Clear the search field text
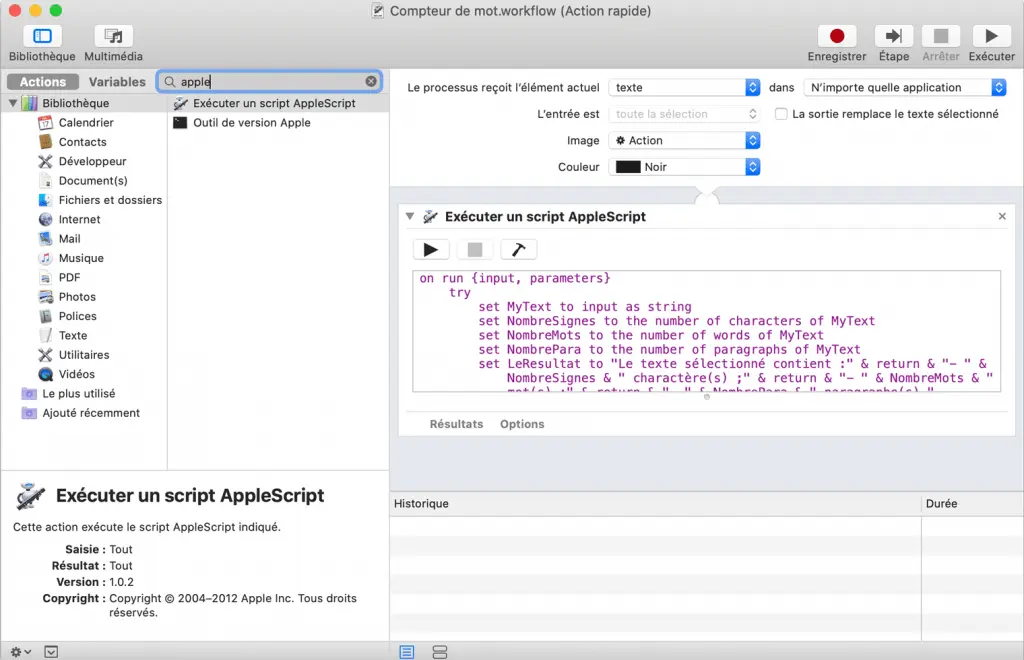The width and height of the screenshot is (1024, 660). point(371,82)
